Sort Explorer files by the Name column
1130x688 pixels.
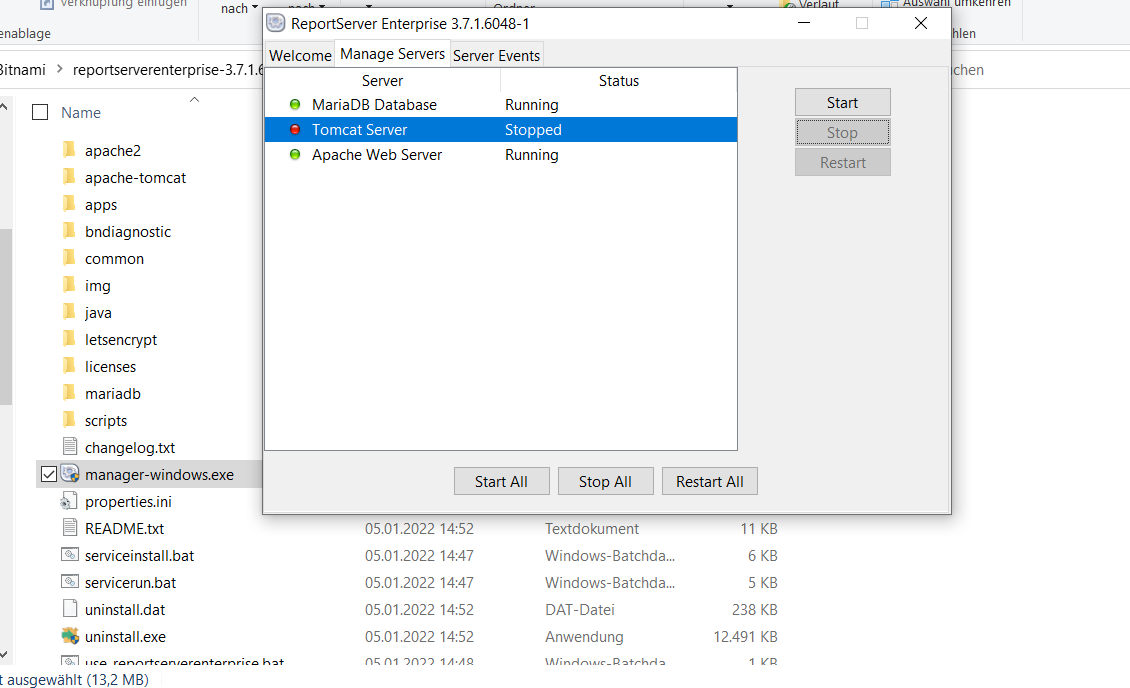tap(81, 112)
